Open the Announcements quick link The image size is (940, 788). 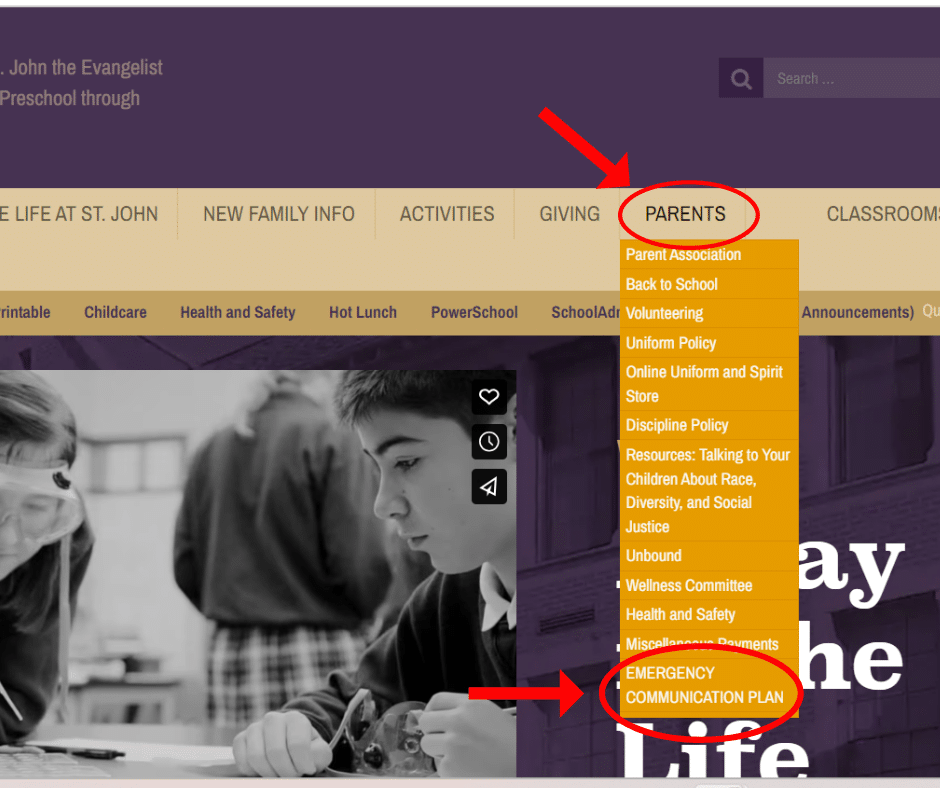(858, 312)
